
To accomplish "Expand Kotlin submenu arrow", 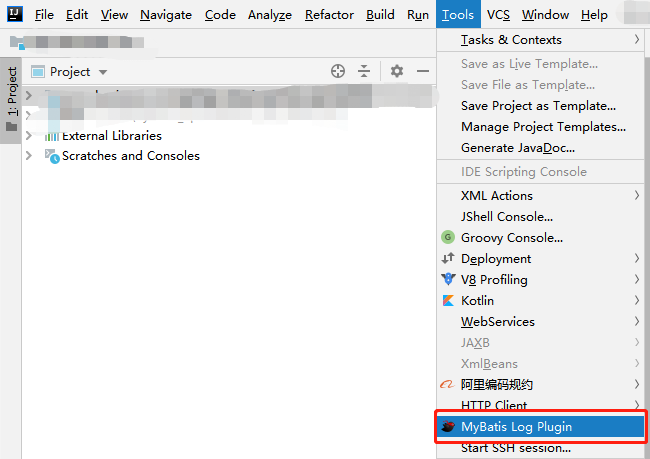I will [x=636, y=300].
